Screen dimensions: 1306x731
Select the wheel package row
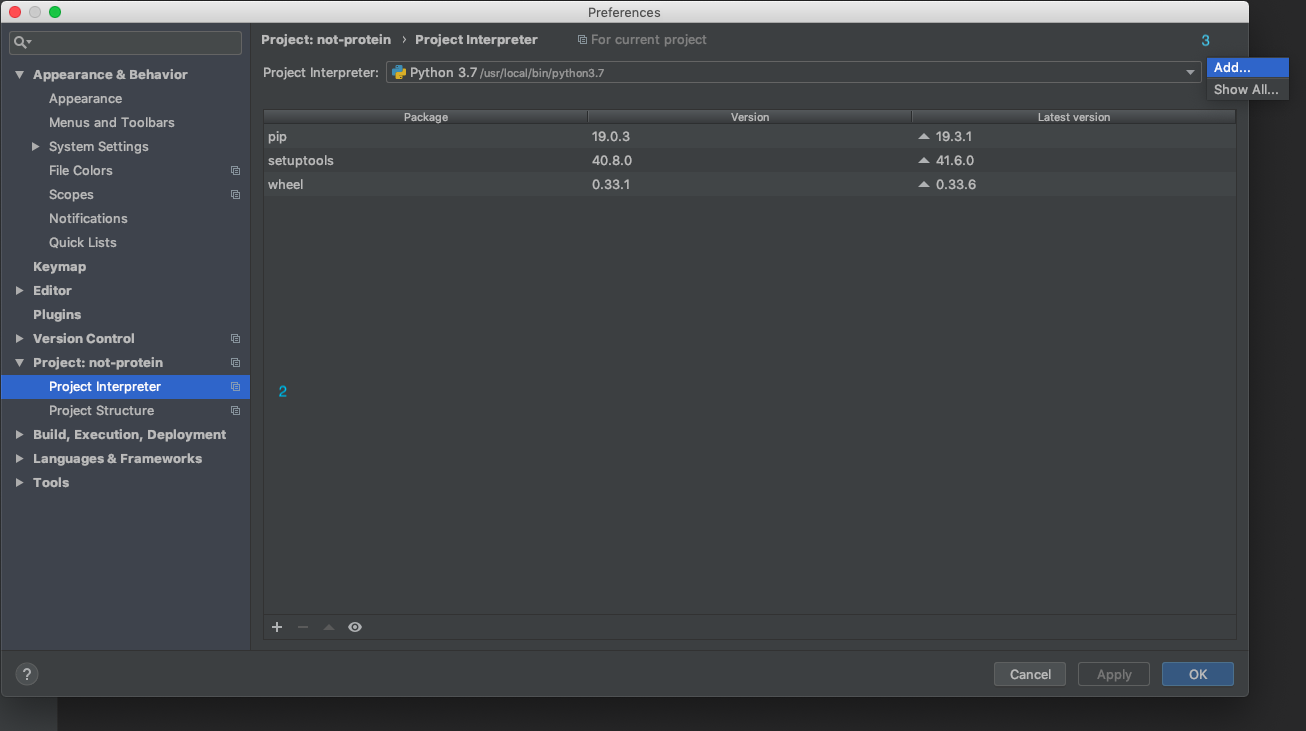[750, 184]
